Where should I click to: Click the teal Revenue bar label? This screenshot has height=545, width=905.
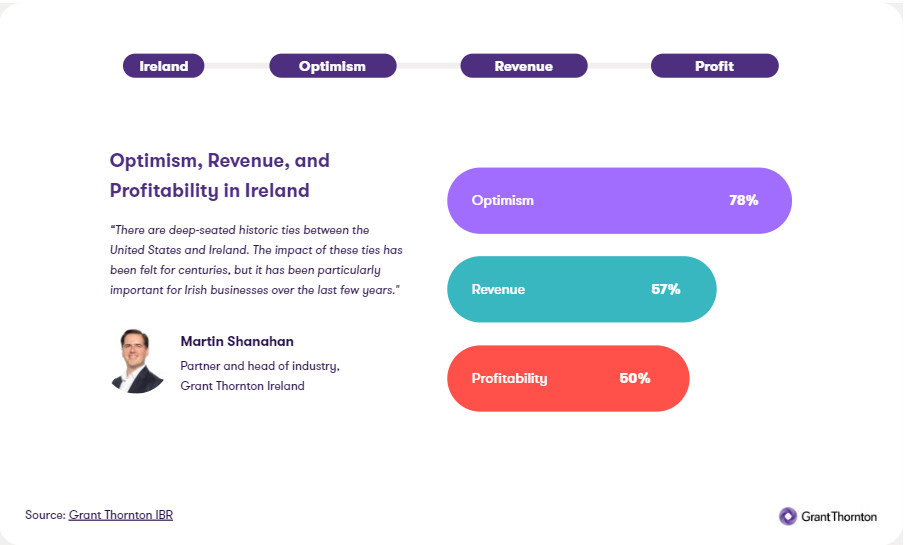[498, 289]
